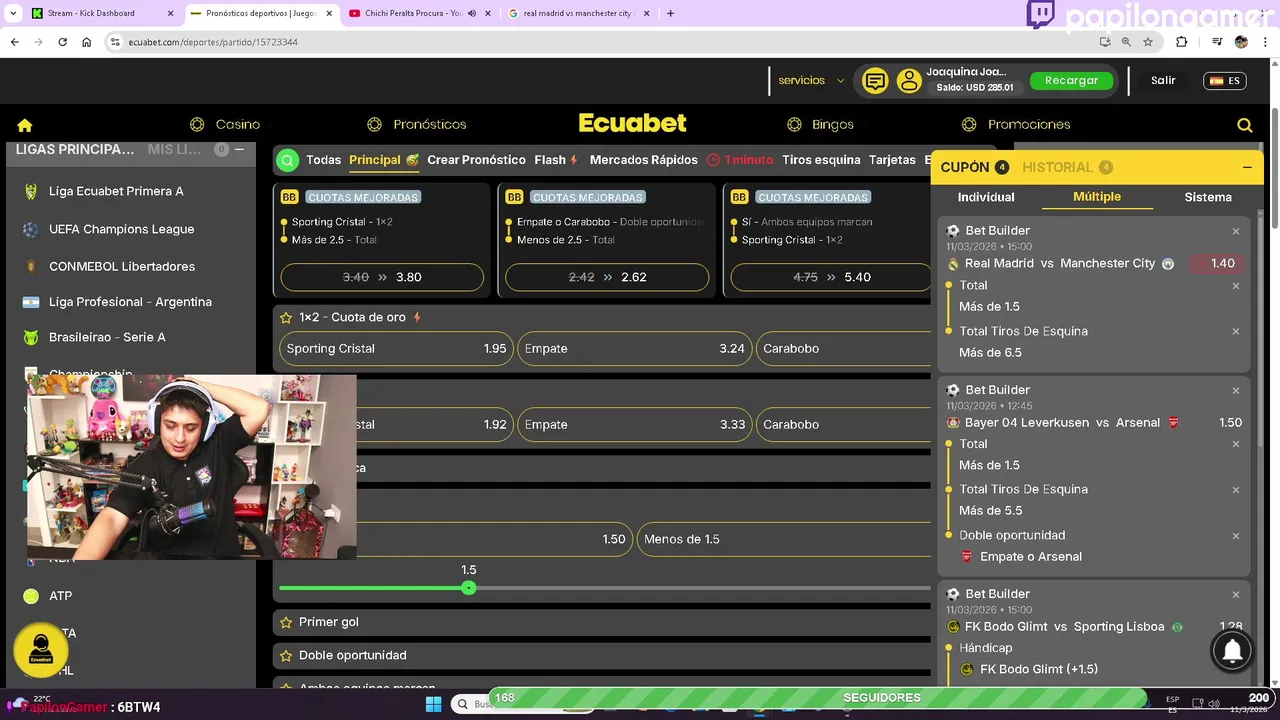This screenshot has height=720, width=1280.
Task: Open the Casino section
Action: (x=225, y=125)
